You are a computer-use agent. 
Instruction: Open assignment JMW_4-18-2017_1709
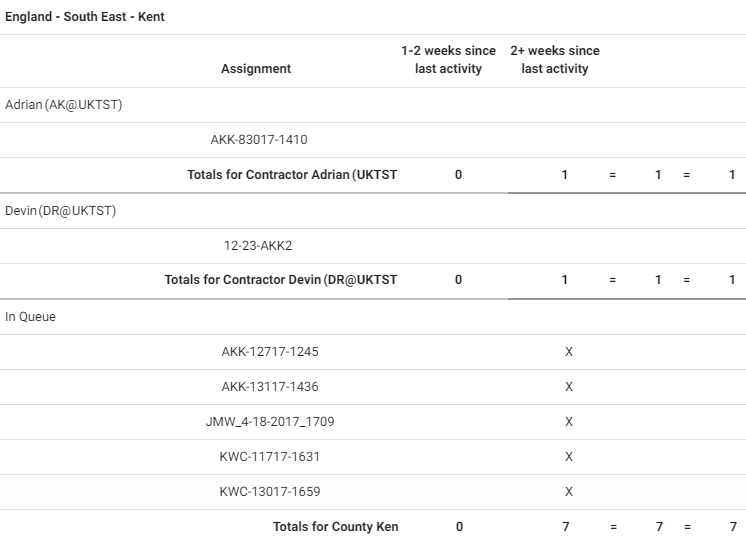[270, 422]
